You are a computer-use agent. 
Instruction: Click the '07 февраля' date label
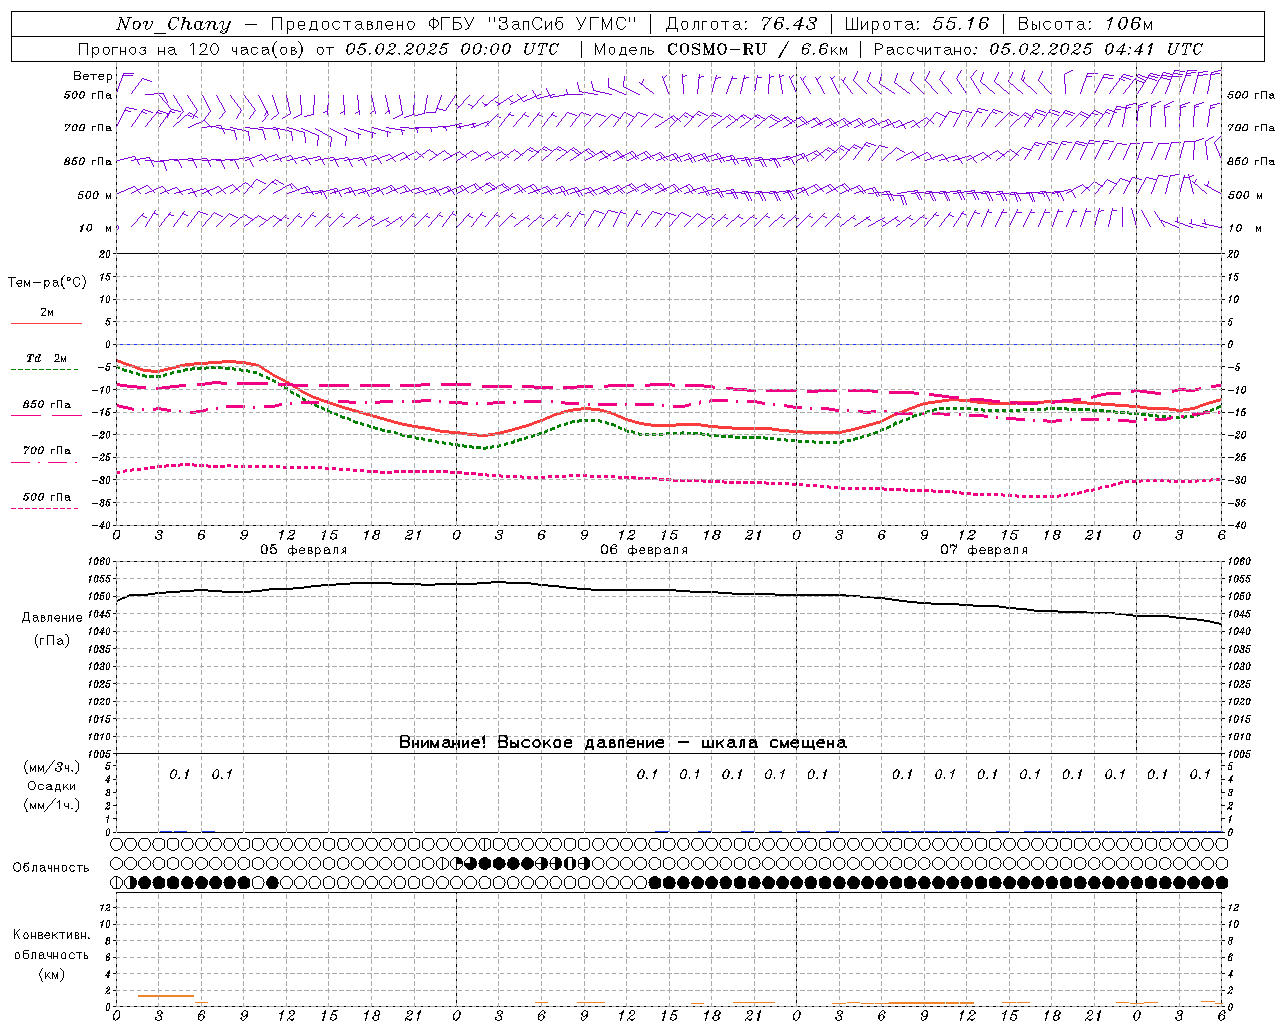tap(984, 550)
